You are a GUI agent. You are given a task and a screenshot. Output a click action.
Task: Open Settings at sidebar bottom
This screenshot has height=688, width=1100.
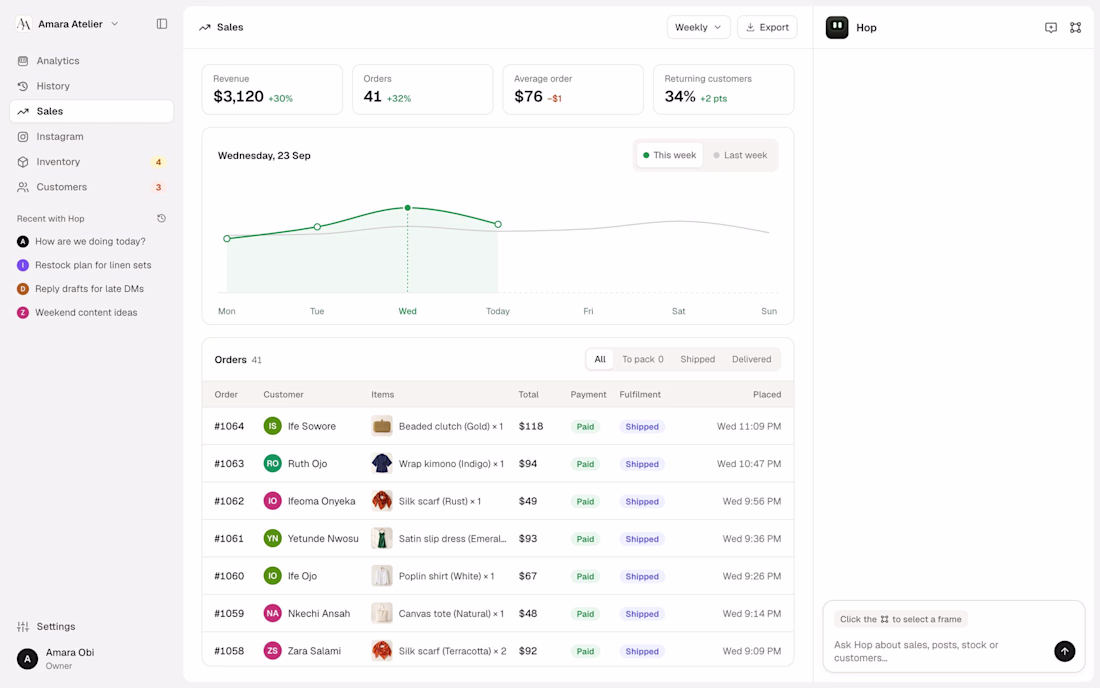[x=92, y=626]
